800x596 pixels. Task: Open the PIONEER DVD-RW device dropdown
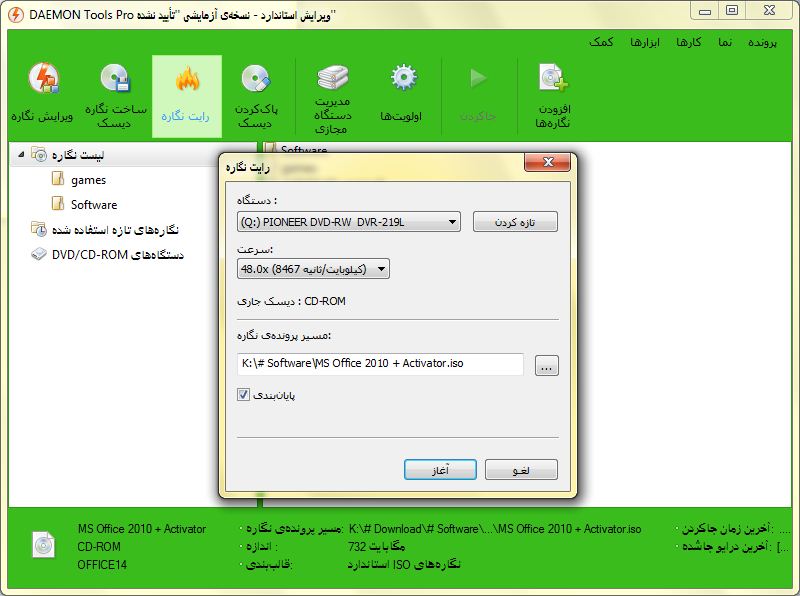click(x=348, y=222)
